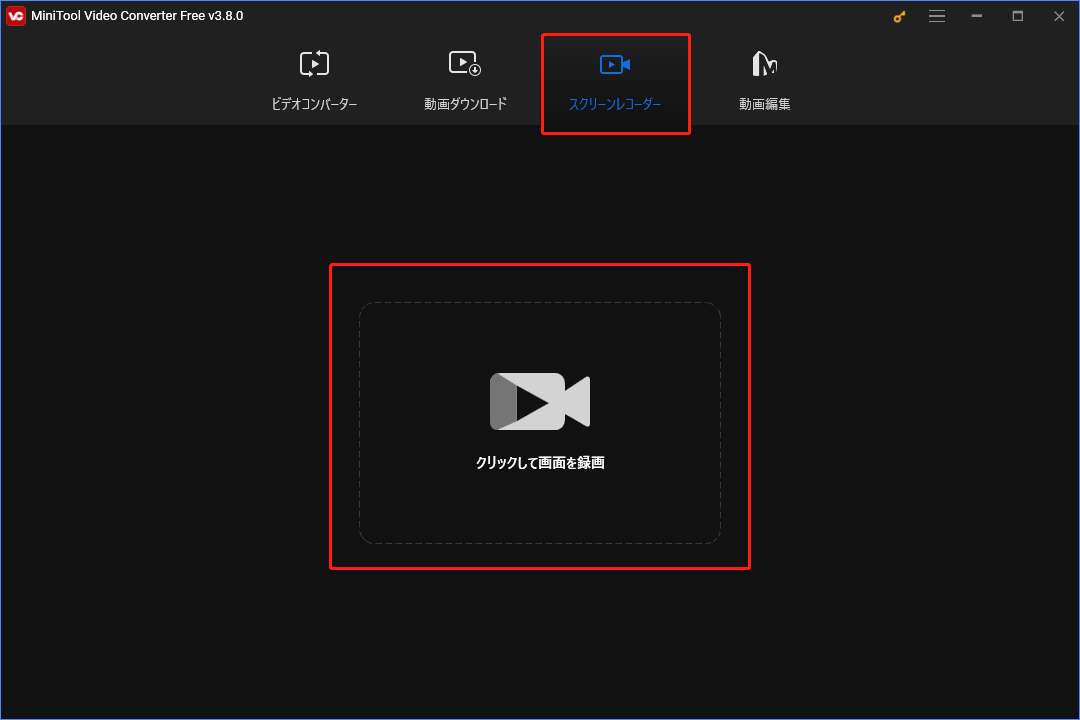Viewport: 1080px width, 720px height.
Task: Click the MiniTool VC logo icon
Action: click(16, 16)
